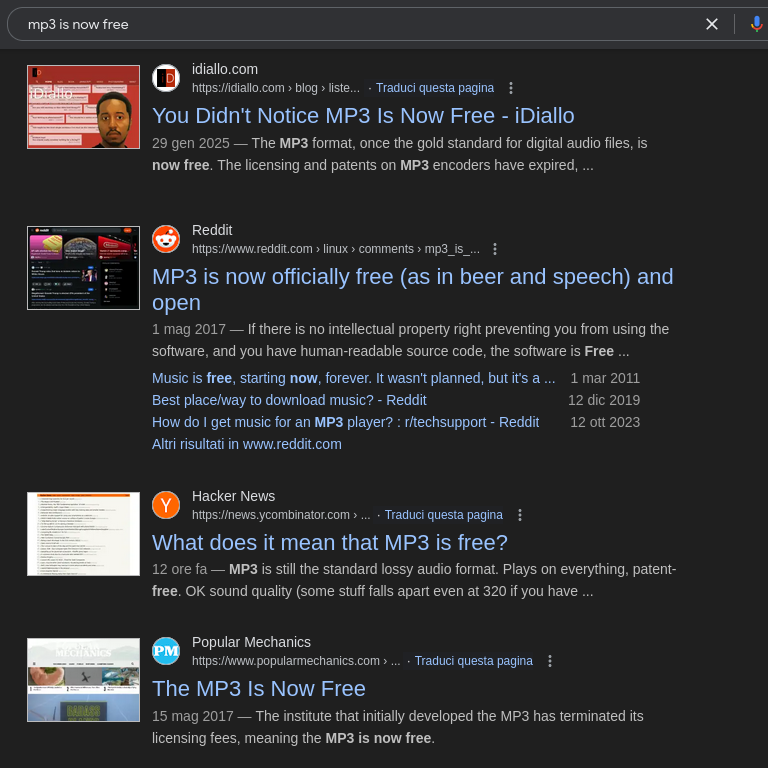Click 'Traduci questa pagina' for the Popular Mechanics result

click(474, 661)
